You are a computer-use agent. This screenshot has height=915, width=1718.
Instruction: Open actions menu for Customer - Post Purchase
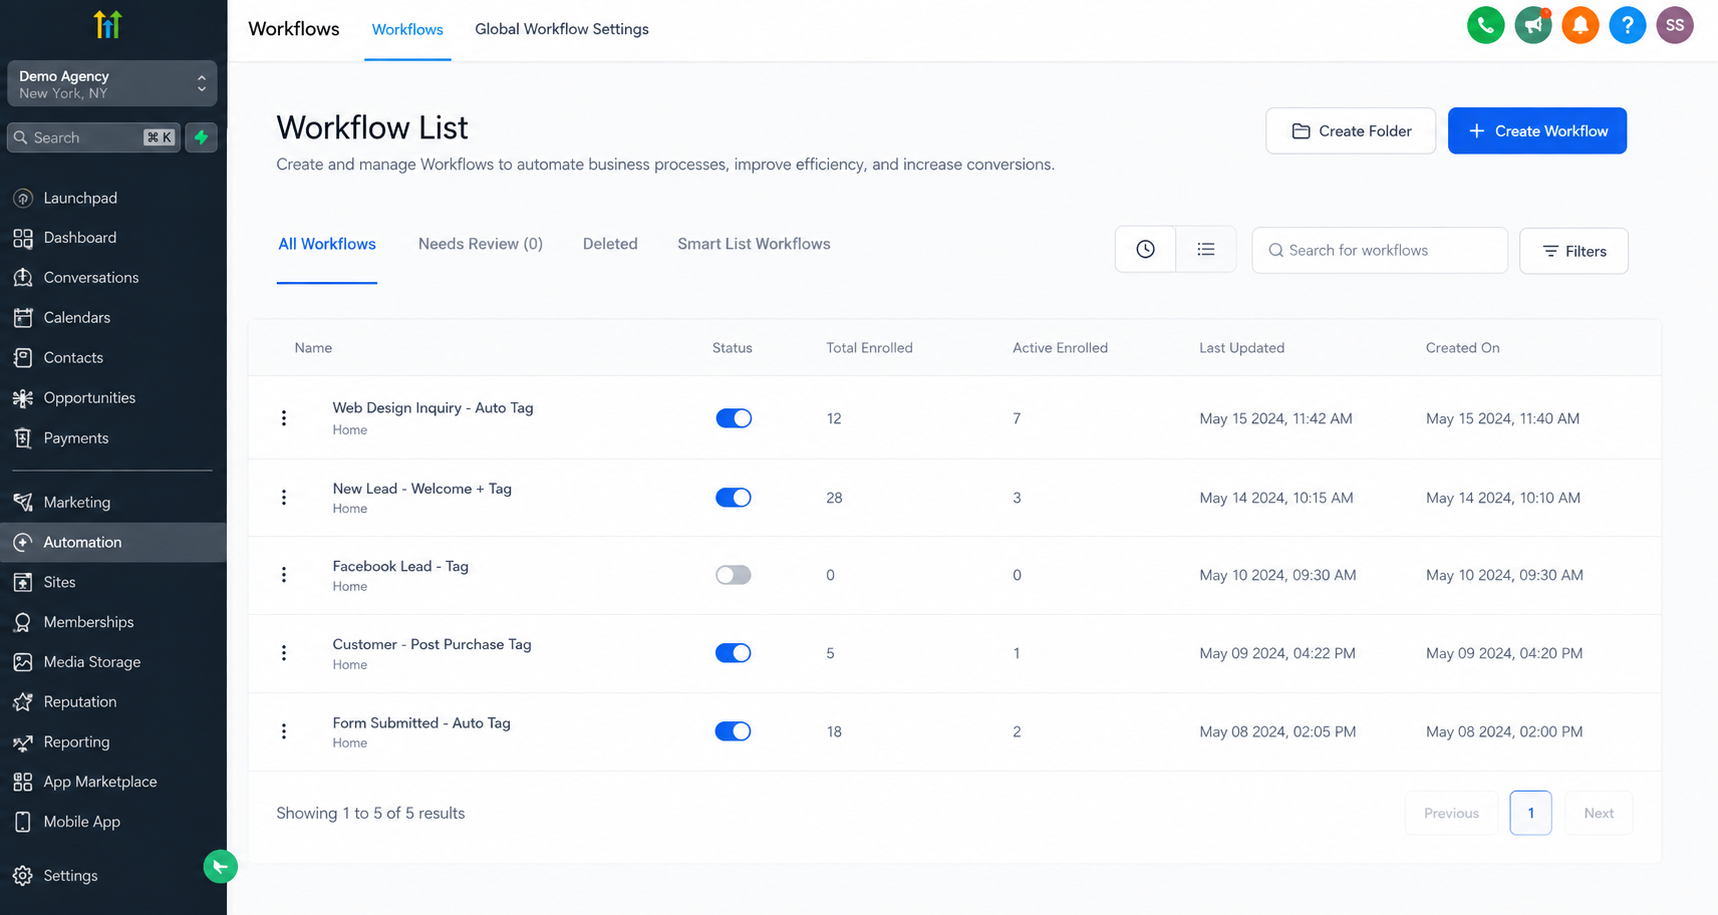(x=284, y=653)
